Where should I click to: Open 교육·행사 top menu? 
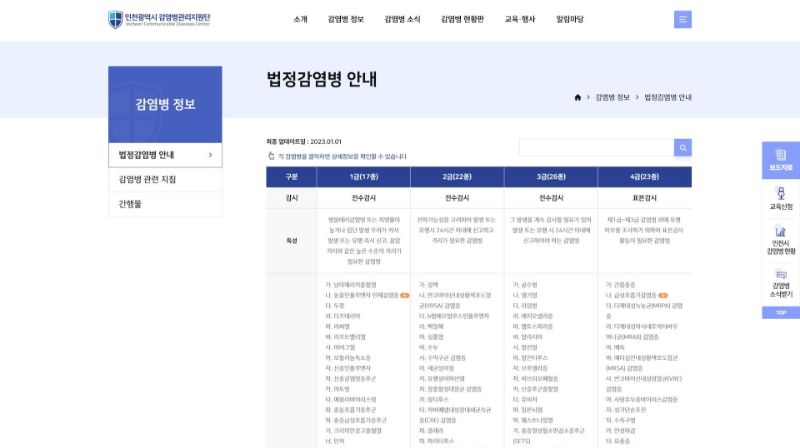click(519, 19)
